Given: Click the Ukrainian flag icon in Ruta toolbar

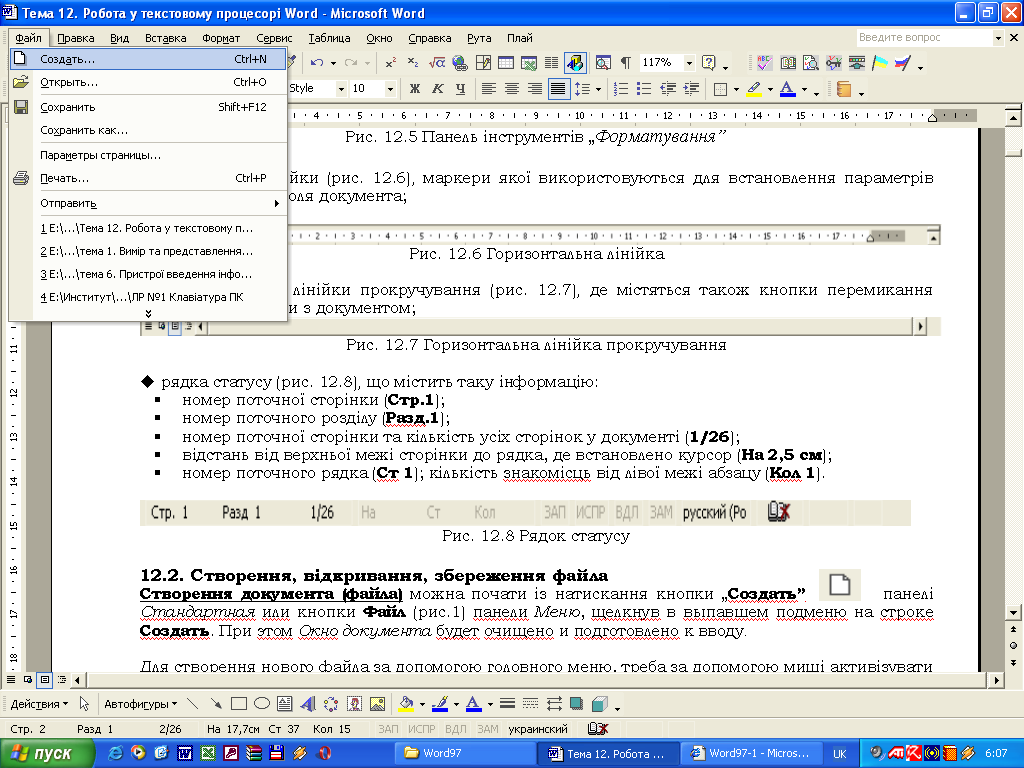Looking at the screenshot, I should (x=880, y=63).
